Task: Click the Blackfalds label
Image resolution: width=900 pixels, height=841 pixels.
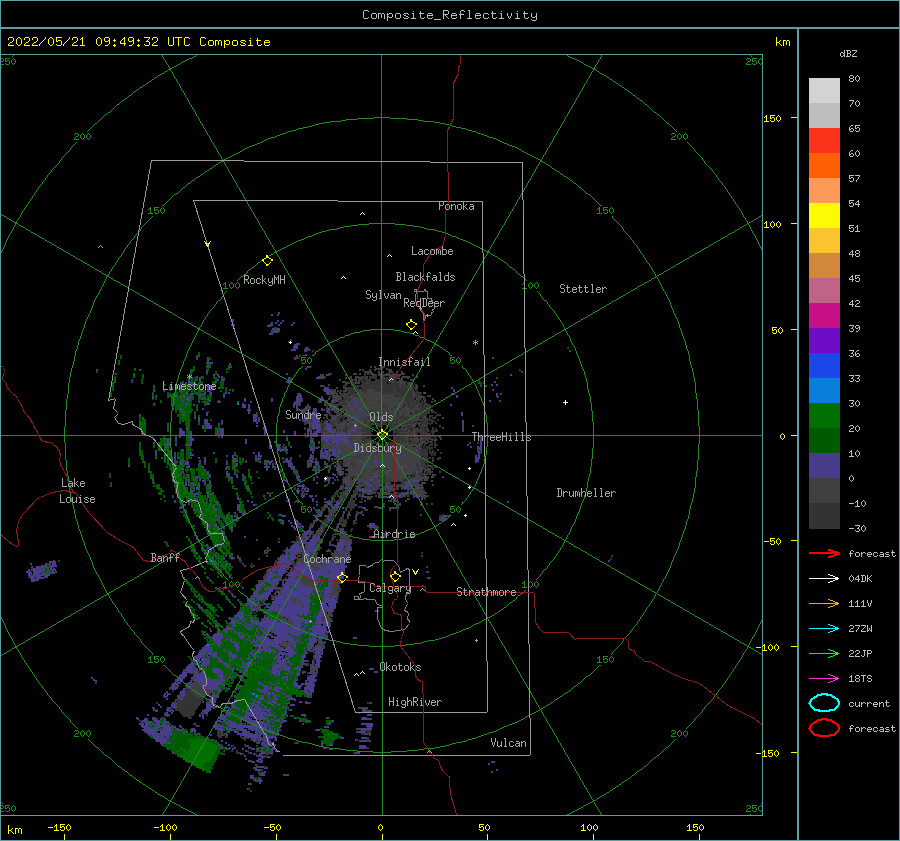Action: (x=425, y=277)
